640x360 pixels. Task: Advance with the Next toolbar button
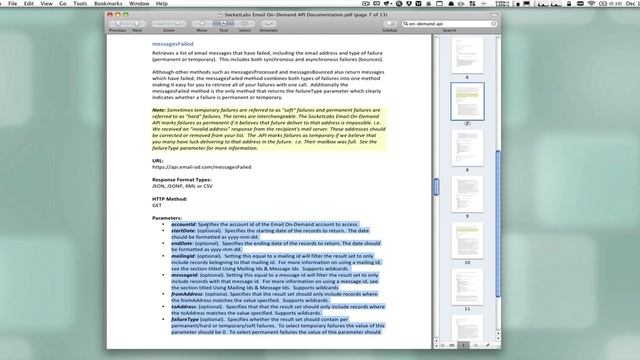137,24
